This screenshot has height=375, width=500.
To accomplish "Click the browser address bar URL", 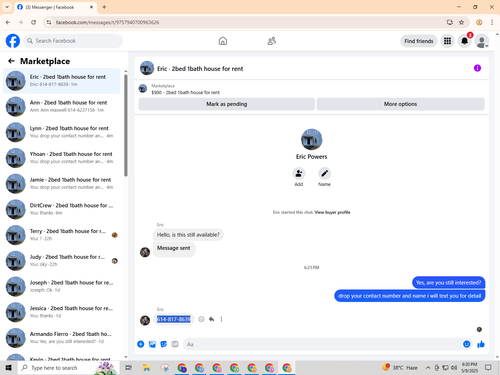I will point(107,22).
